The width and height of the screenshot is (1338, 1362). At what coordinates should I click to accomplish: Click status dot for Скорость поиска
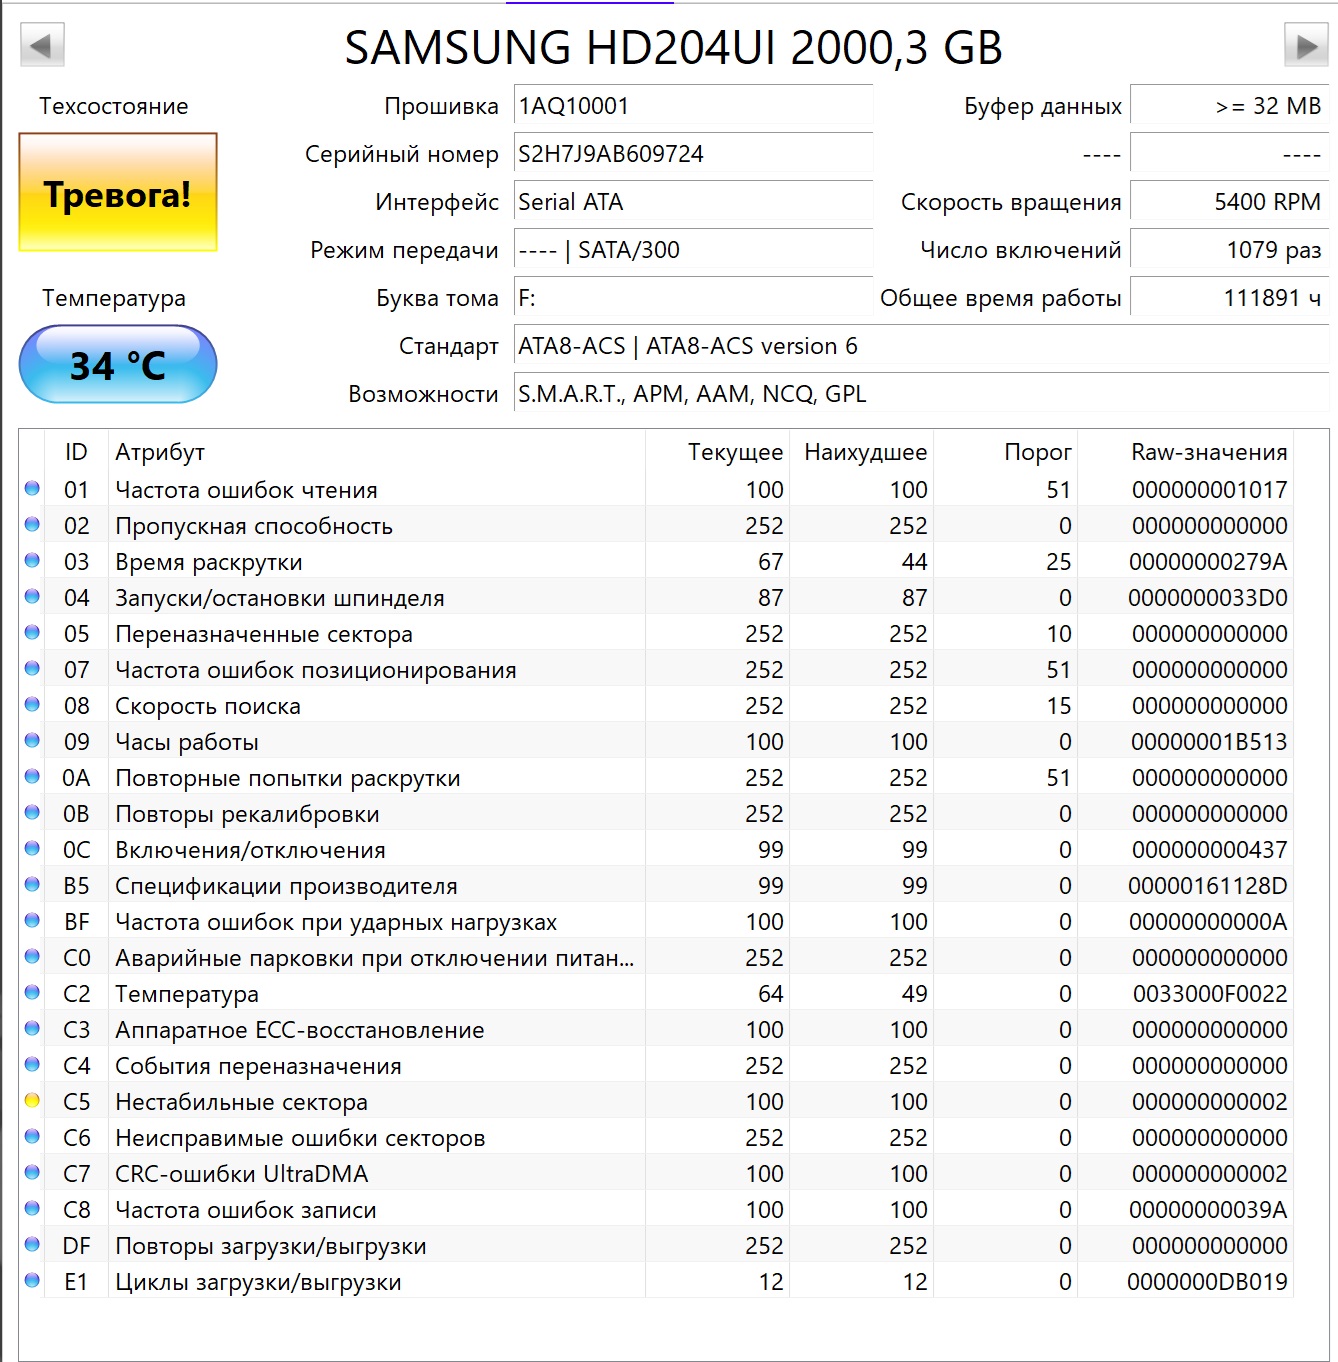32,705
